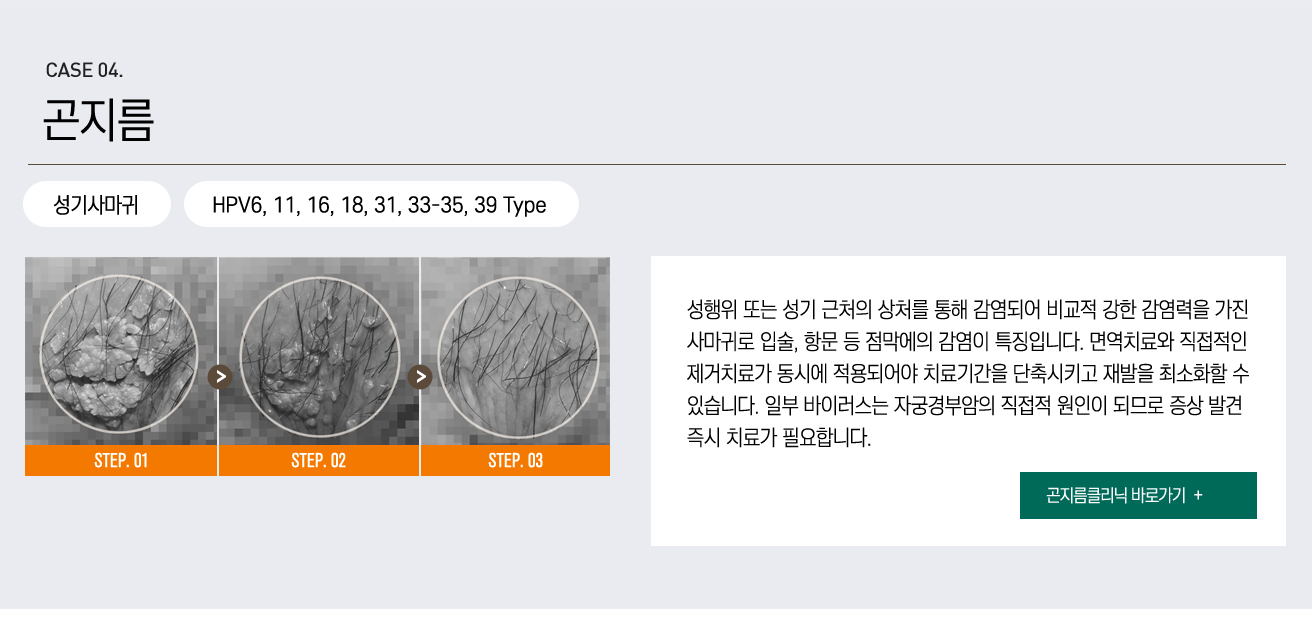
Task: Click the HPV6, 11, 16 type badge
Action: coord(381,204)
